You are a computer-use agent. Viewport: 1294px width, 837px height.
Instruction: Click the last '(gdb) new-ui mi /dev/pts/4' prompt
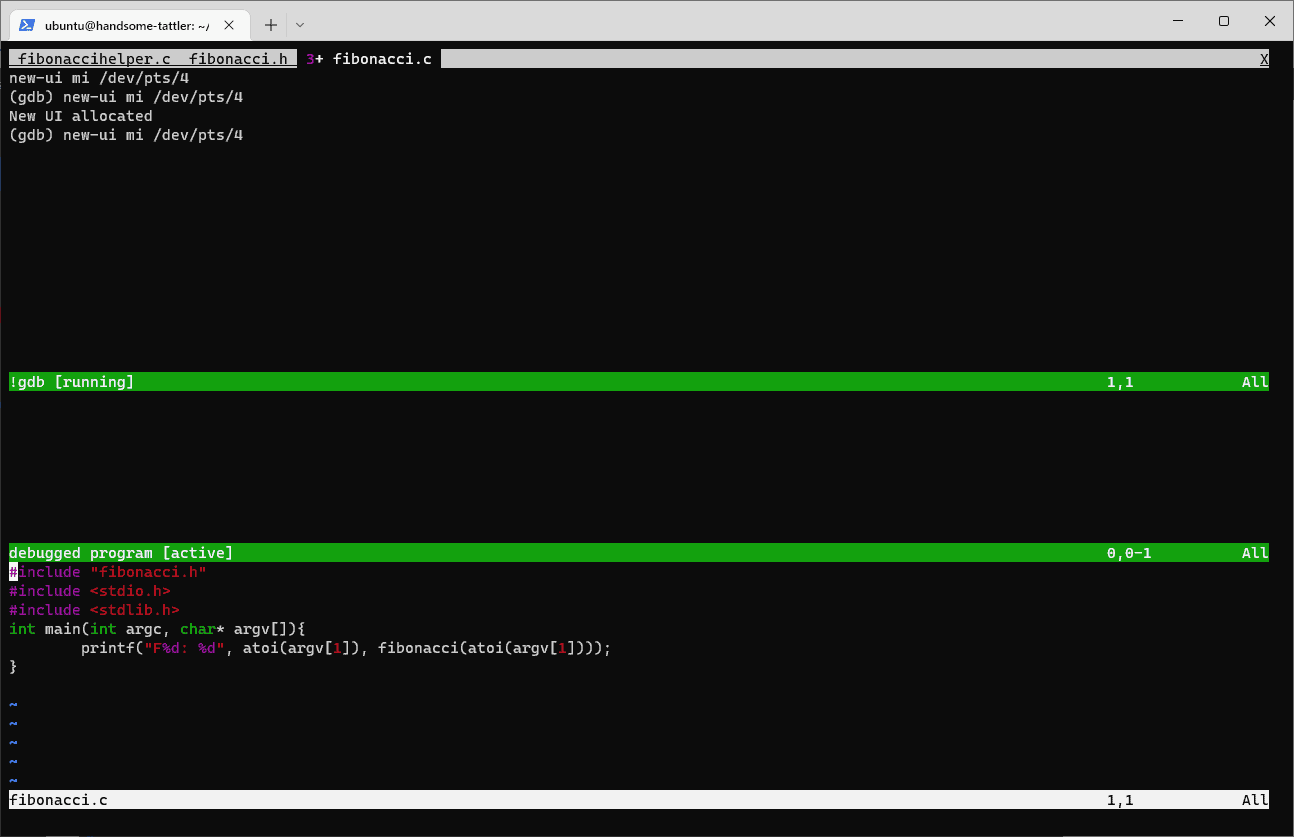click(126, 135)
